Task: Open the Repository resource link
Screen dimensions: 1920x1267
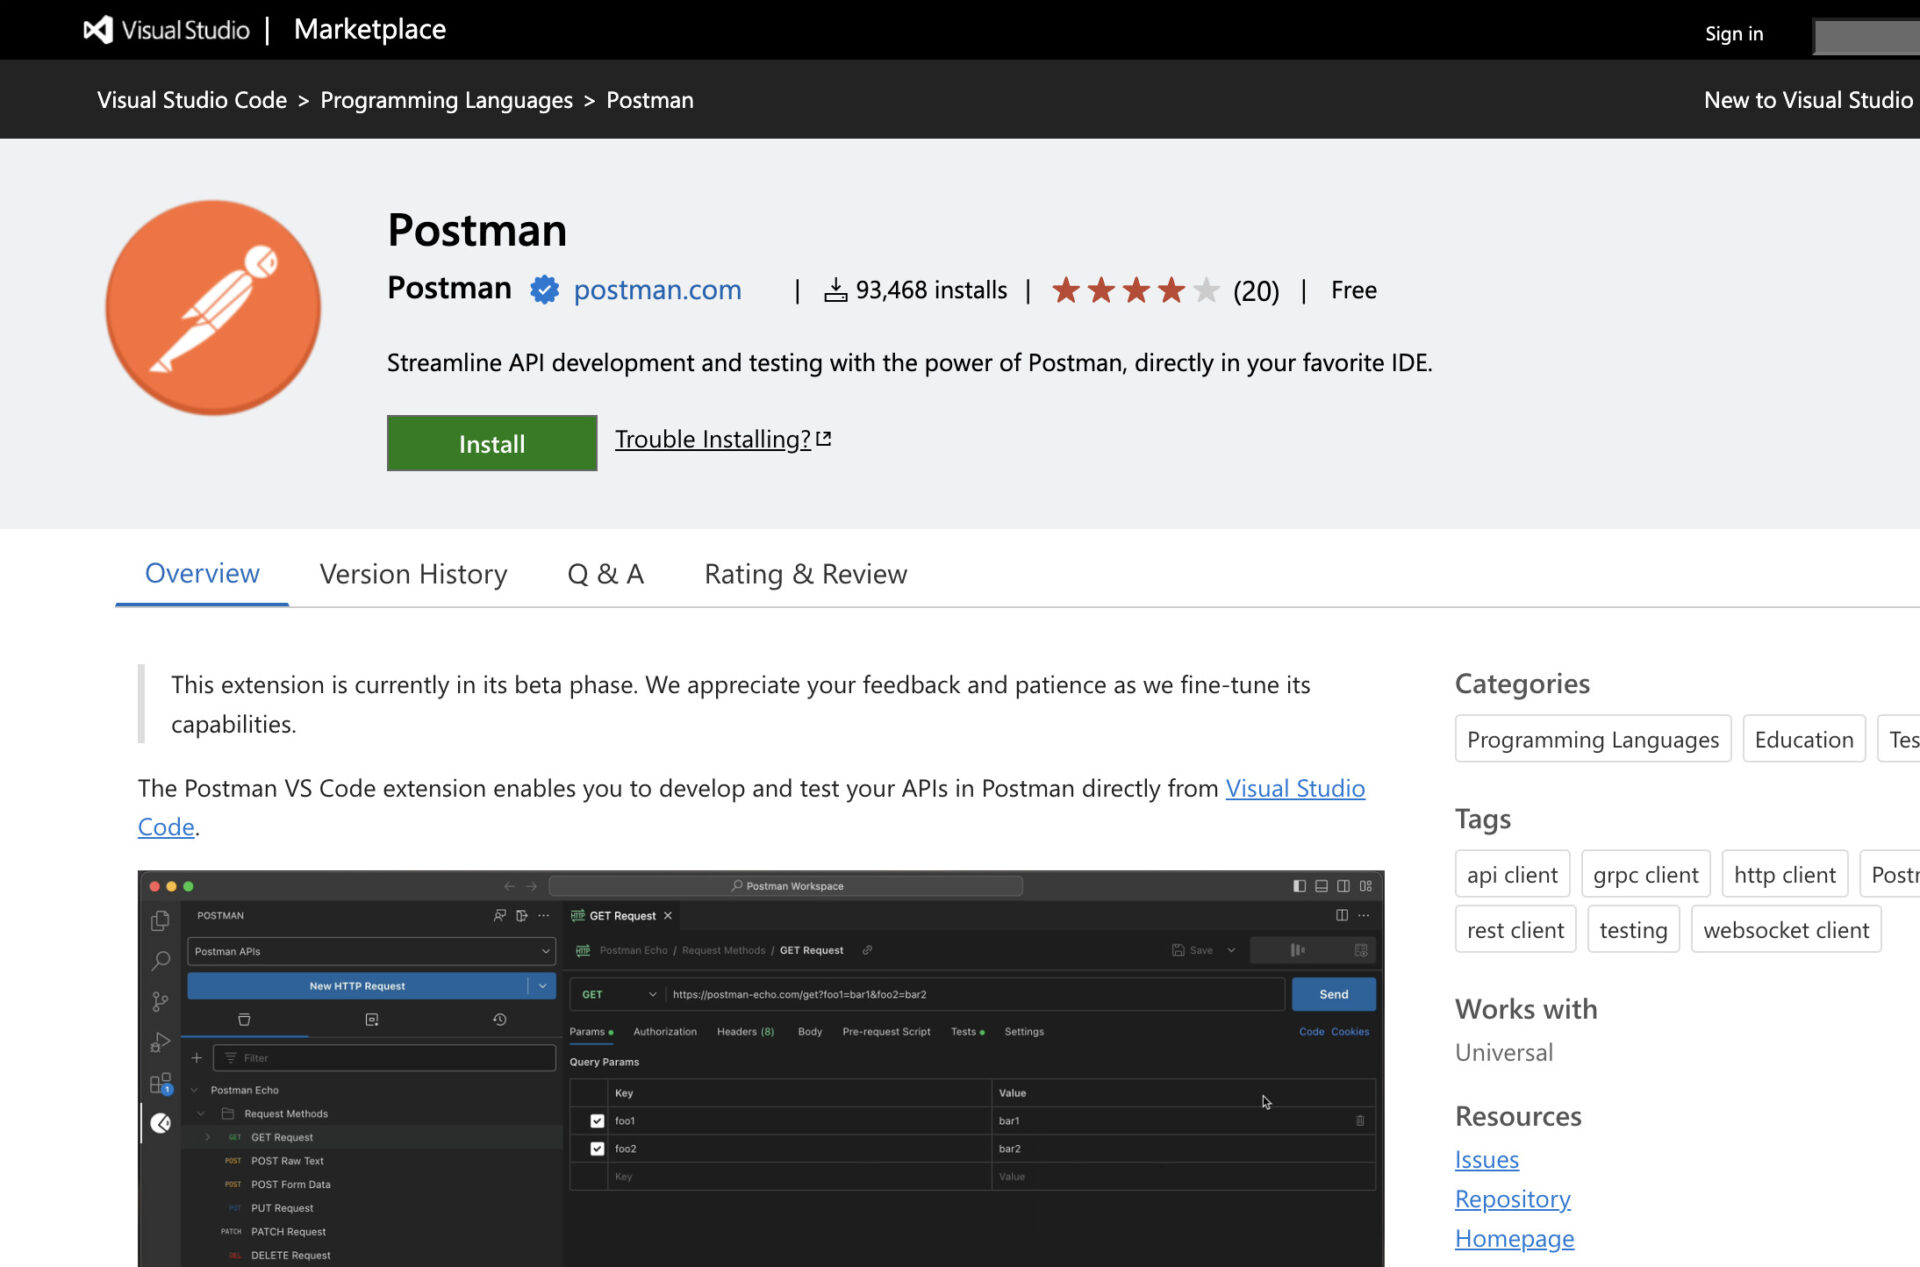Action: tap(1513, 1198)
